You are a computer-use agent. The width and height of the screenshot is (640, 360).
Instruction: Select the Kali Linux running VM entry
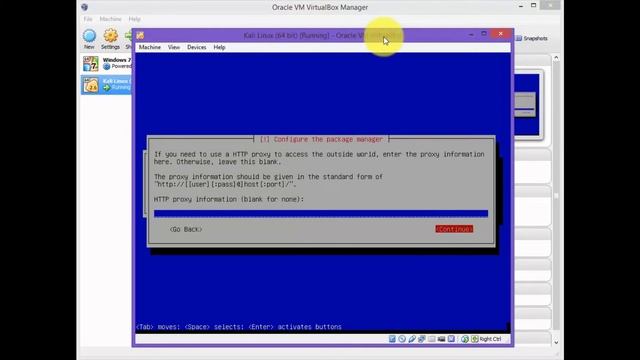pyautogui.click(x=107, y=85)
